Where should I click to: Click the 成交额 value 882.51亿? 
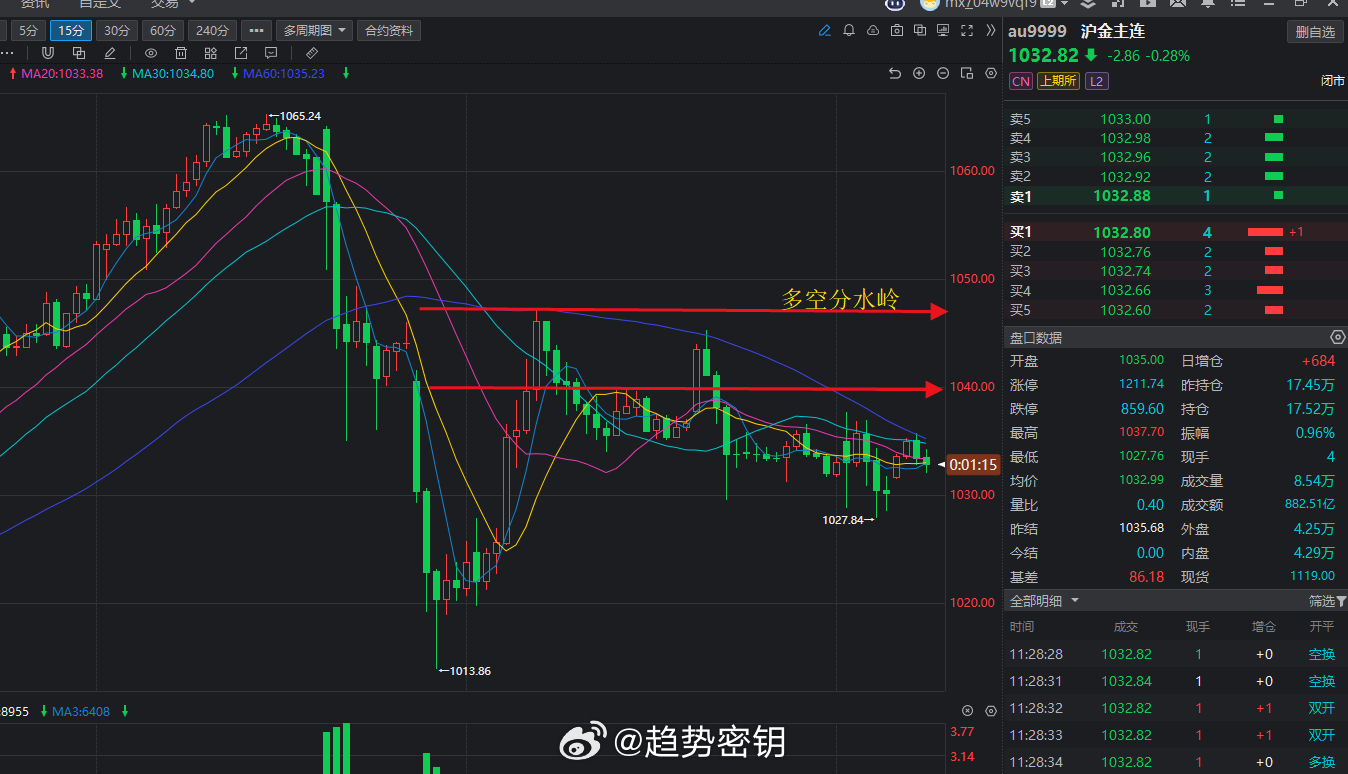1310,504
